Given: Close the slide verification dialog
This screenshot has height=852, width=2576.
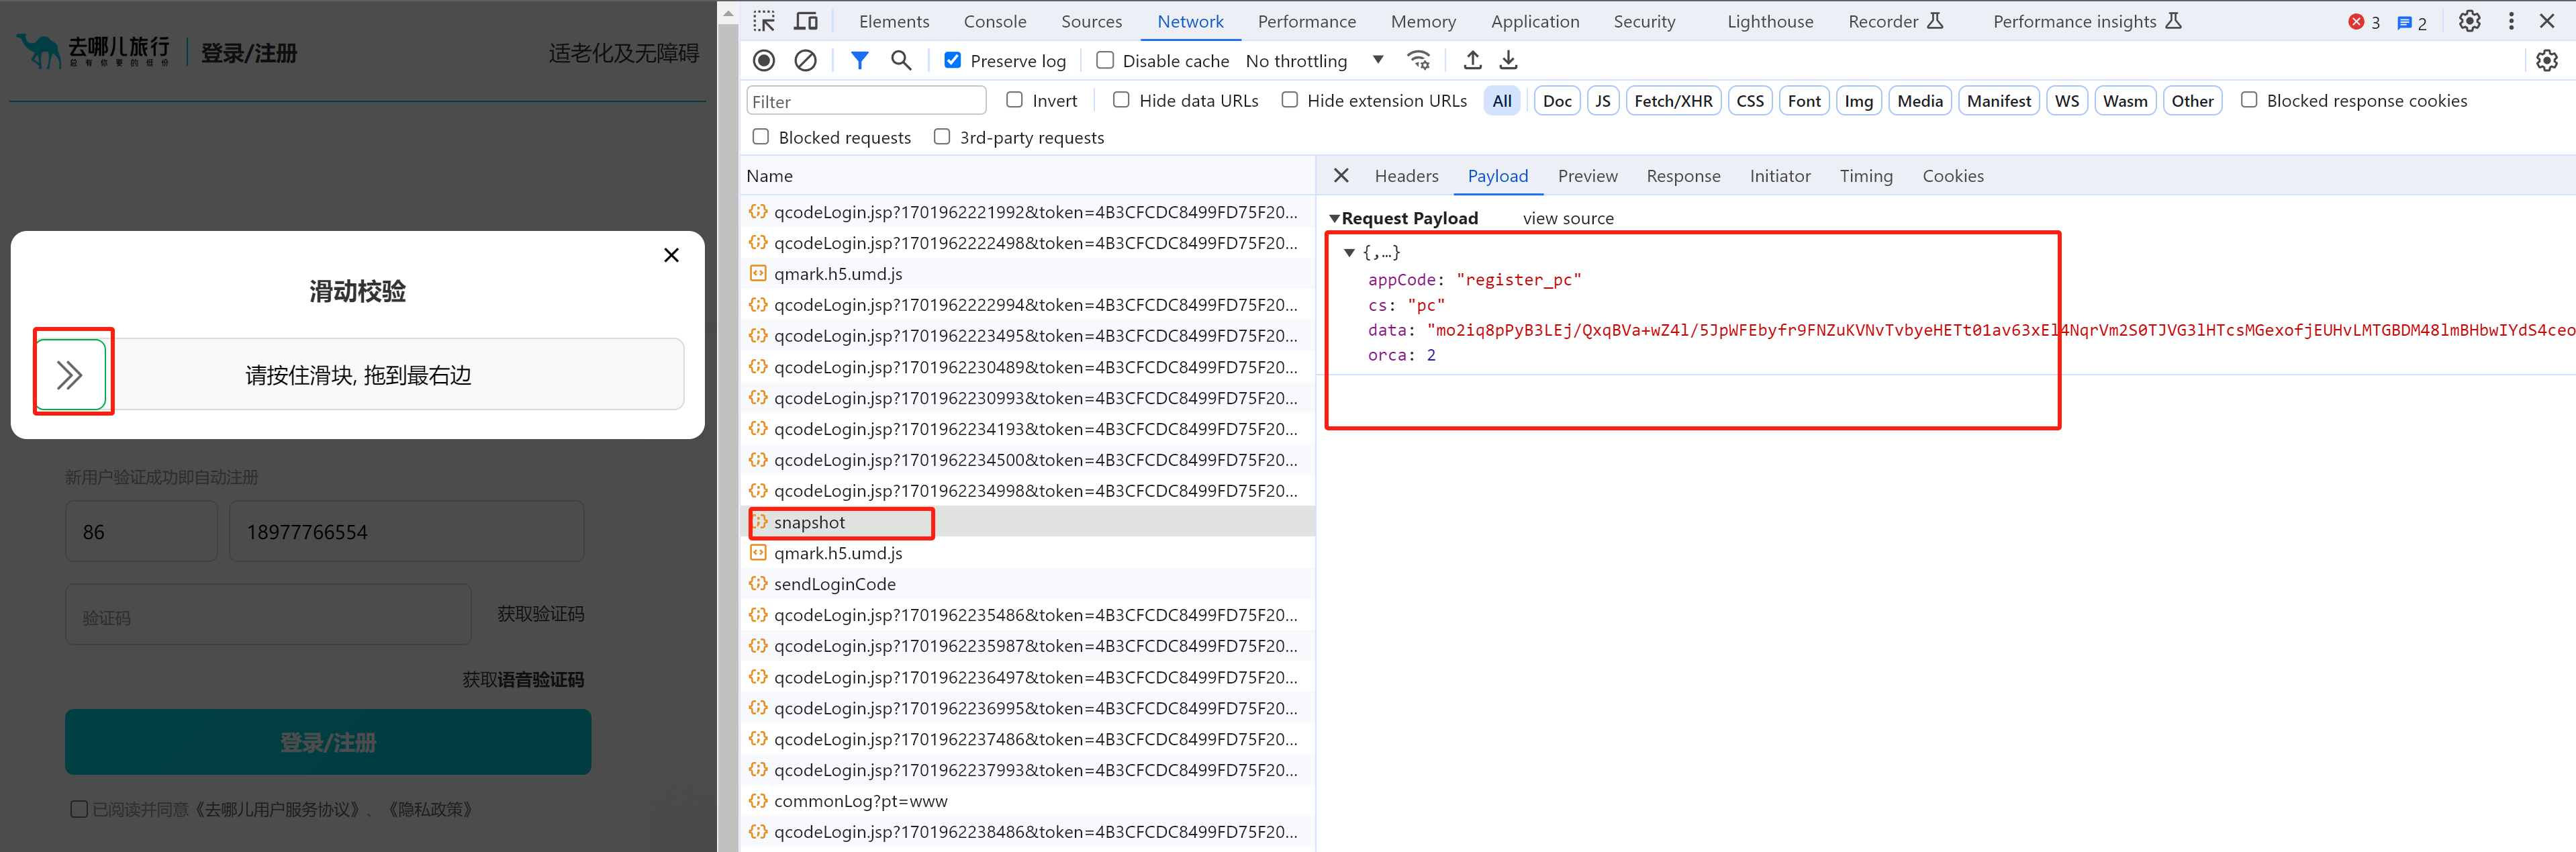Looking at the screenshot, I should (x=671, y=255).
